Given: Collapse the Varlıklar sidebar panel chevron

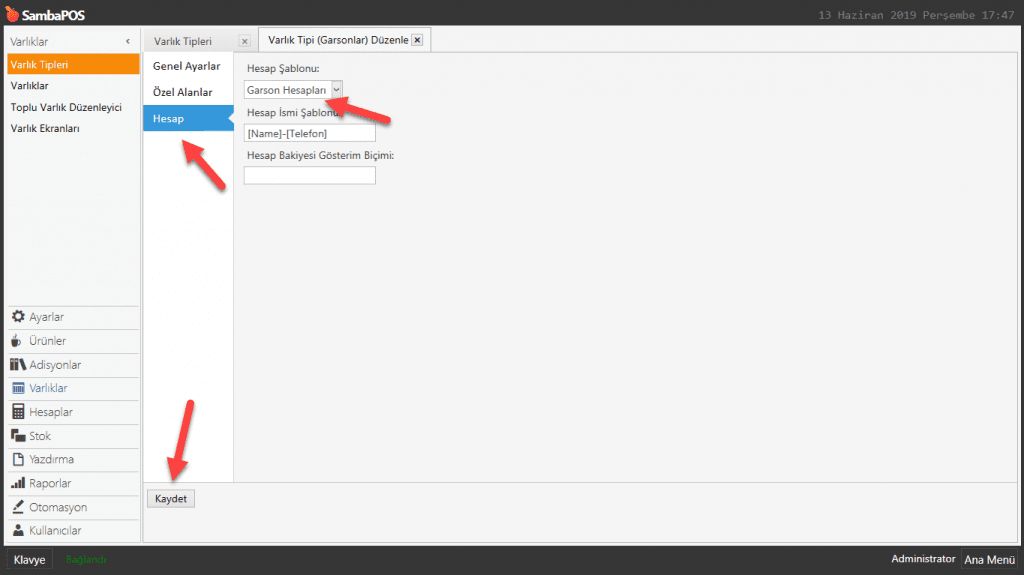Looking at the screenshot, I should (x=127, y=41).
